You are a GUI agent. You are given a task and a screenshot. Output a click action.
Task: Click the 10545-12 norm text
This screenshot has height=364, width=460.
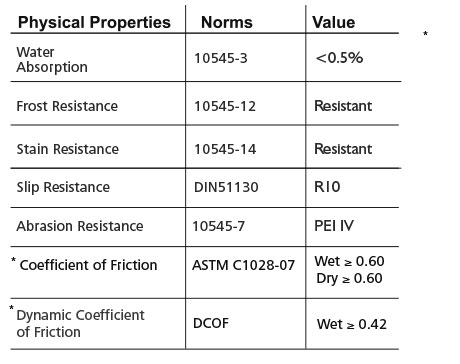(225, 106)
